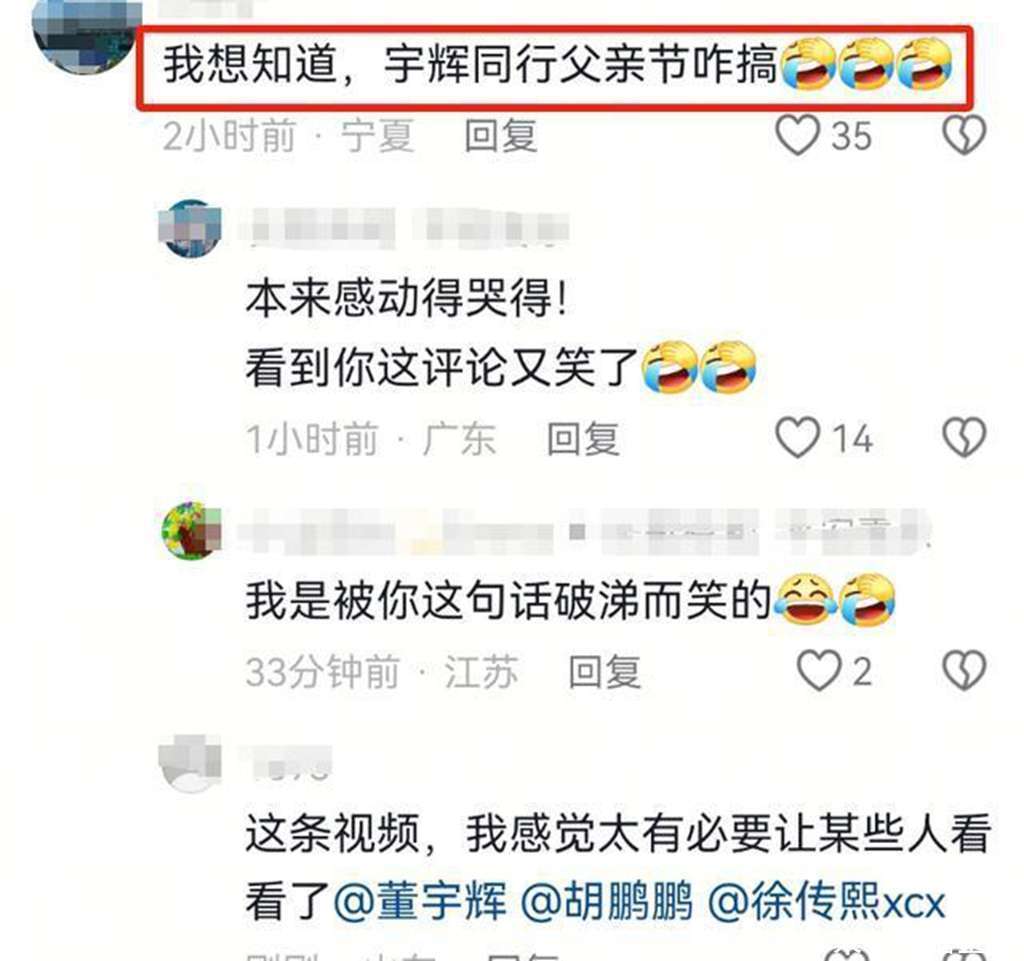The width and height of the screenshot is (1024, 961).
Task: Tap broken heart on the Jiangsu reply
Action: click(x=964, y=670)
